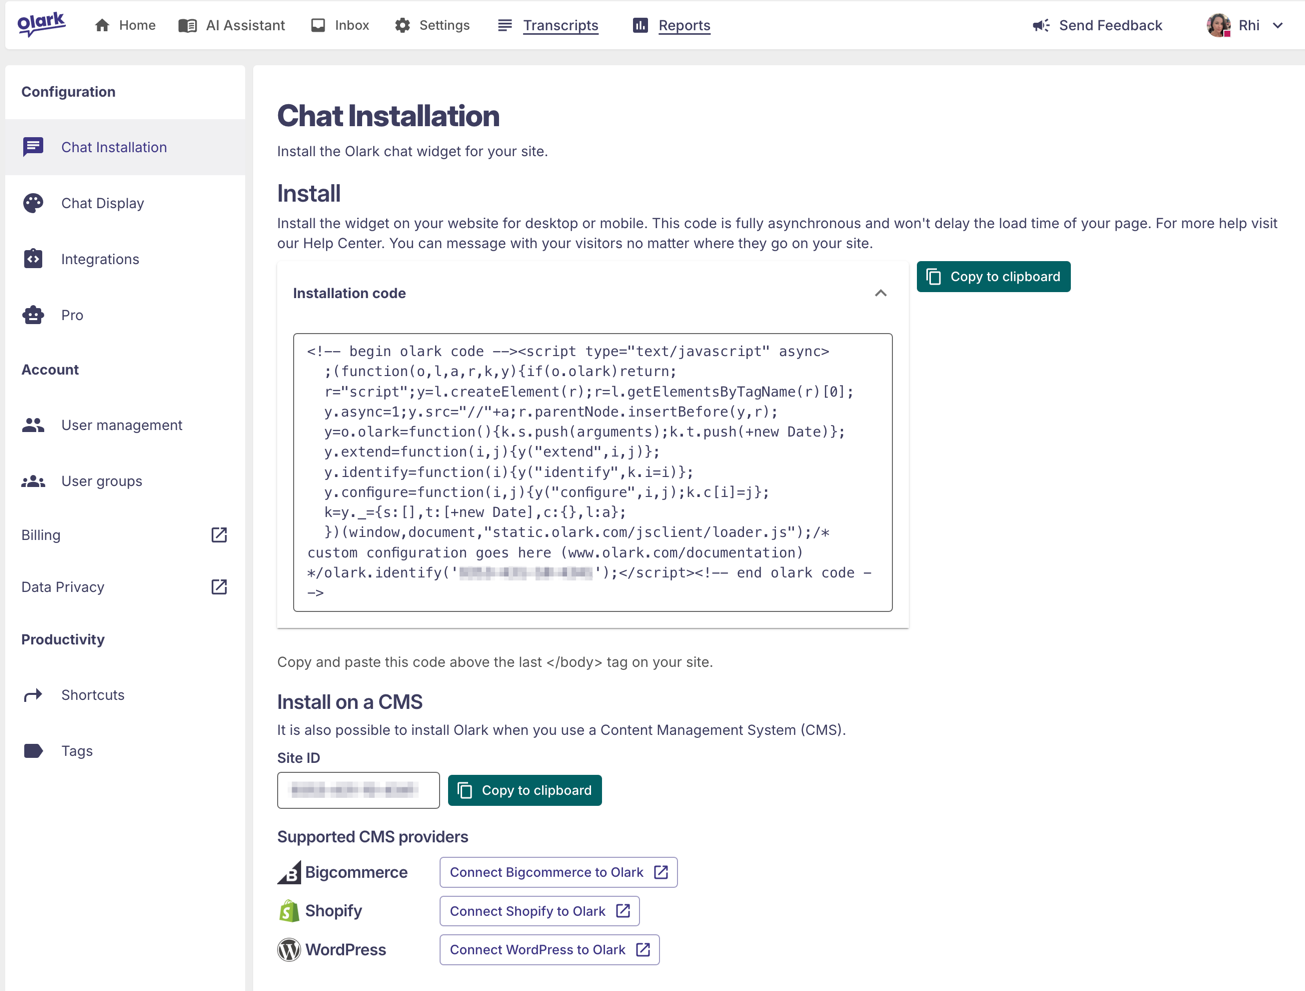Click the Billing external link icon

[219, 535]
